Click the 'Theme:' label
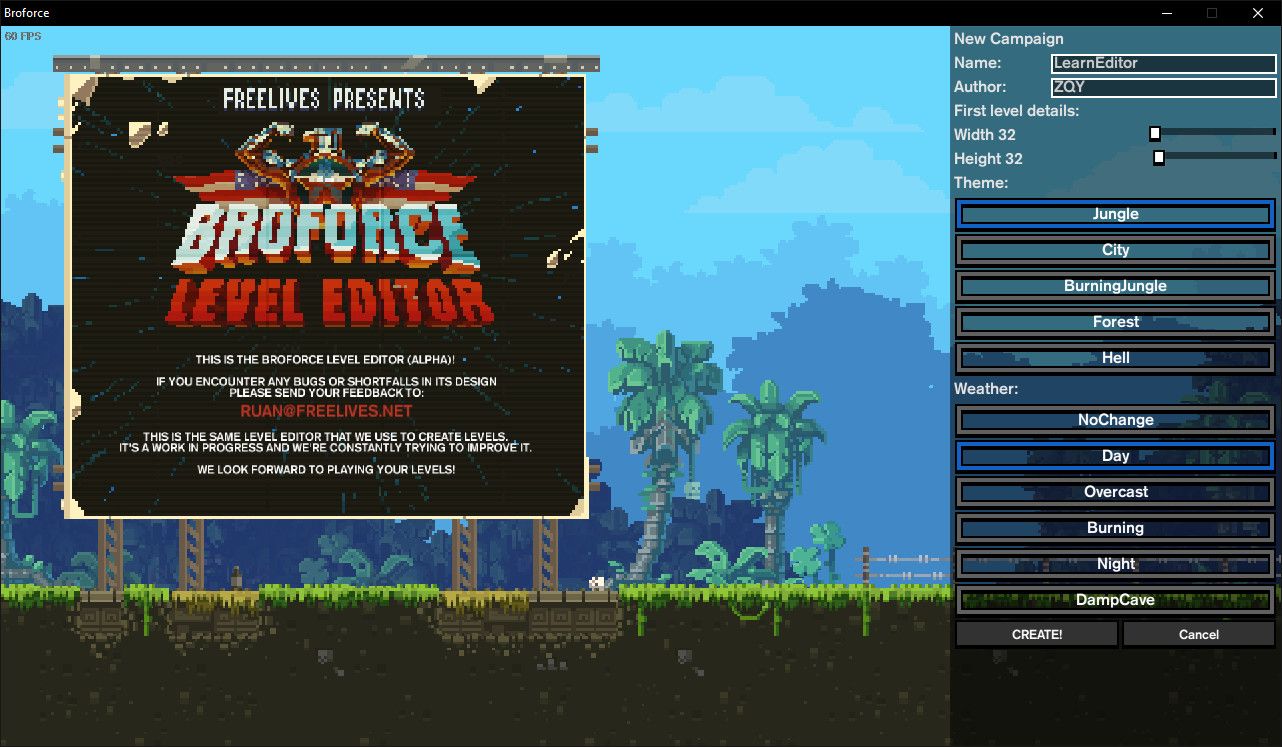The width and height of the screenshot is (1282, 747). pyautogui.click(x=981, y=183)
